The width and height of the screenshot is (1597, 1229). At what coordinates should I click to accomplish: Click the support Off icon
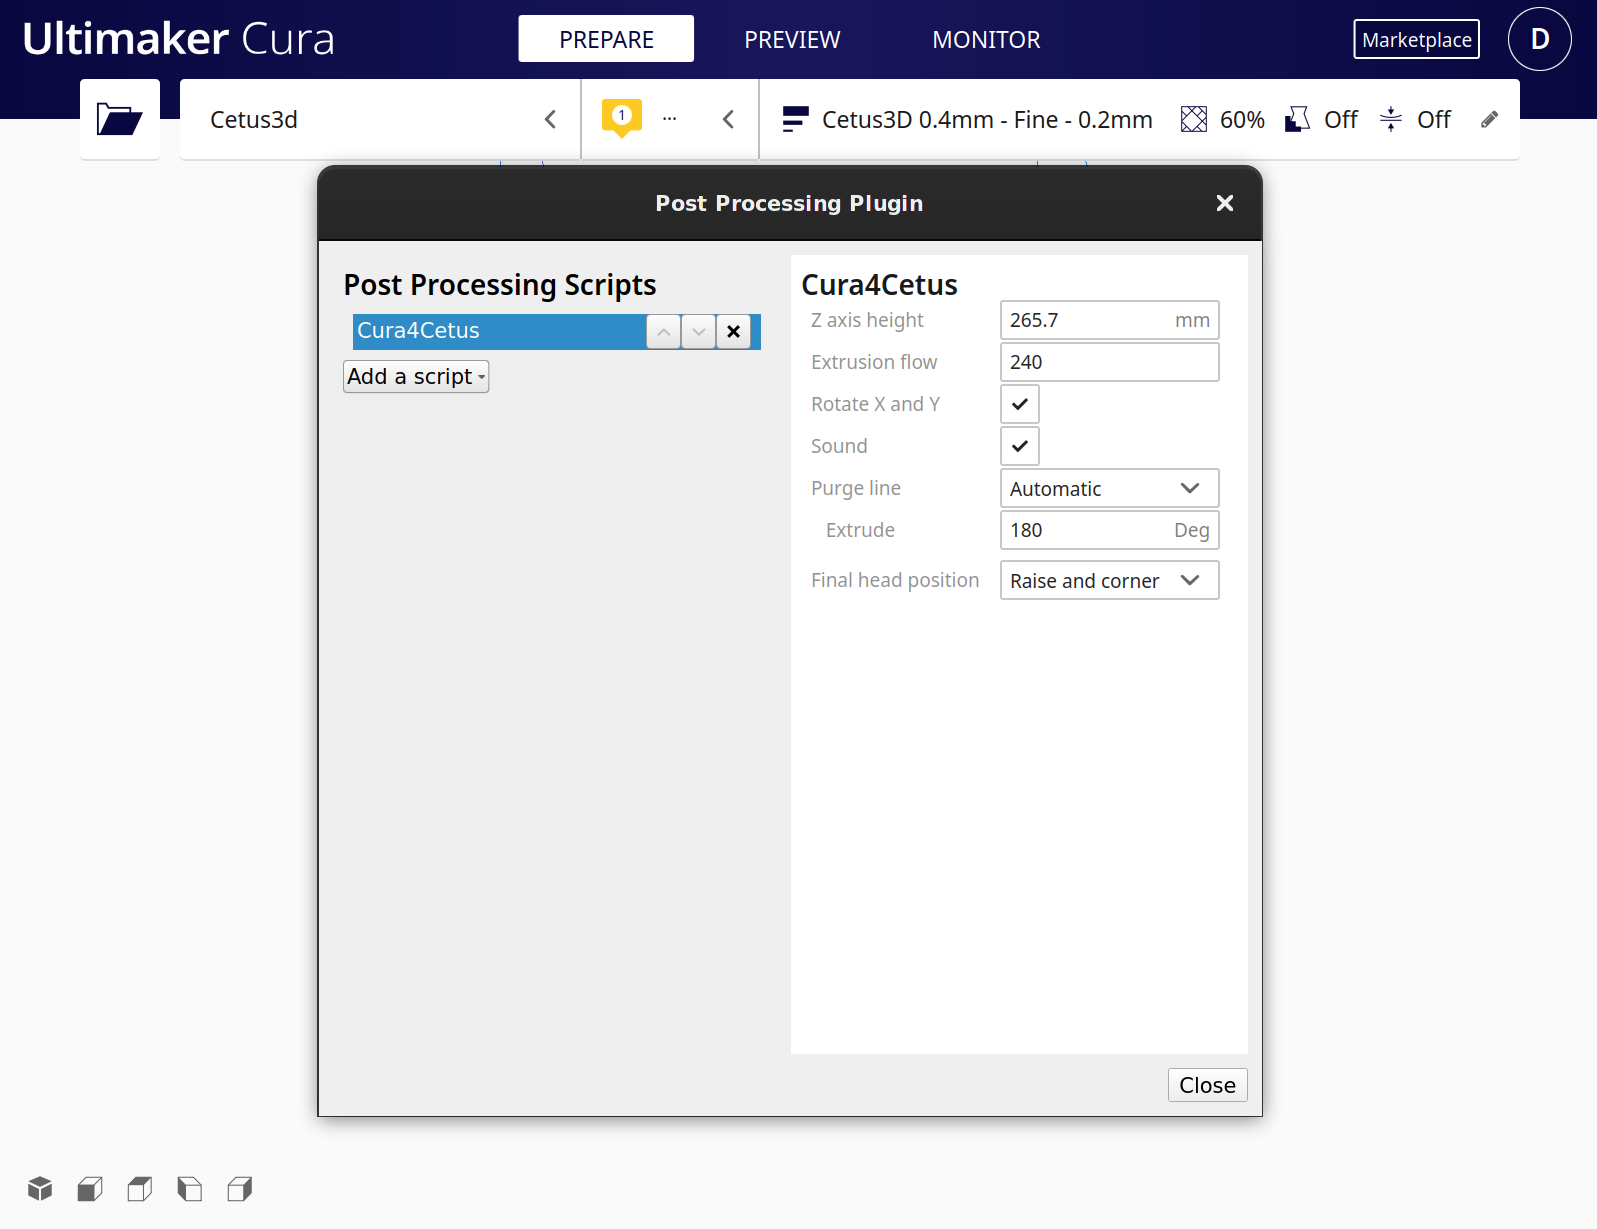[x=1298, y=120]
